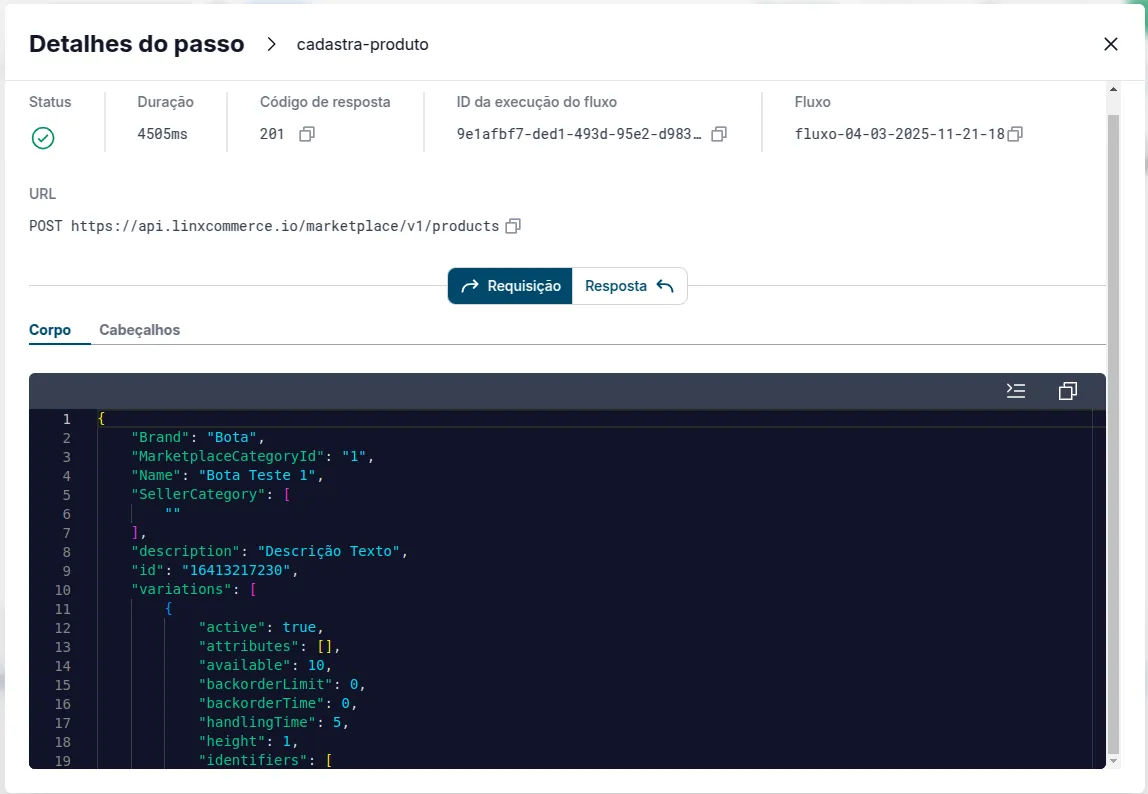Viewport: 1148px width, 794px height.
Task: Click the scrollbar down arrow
Action: (1113, 761)
